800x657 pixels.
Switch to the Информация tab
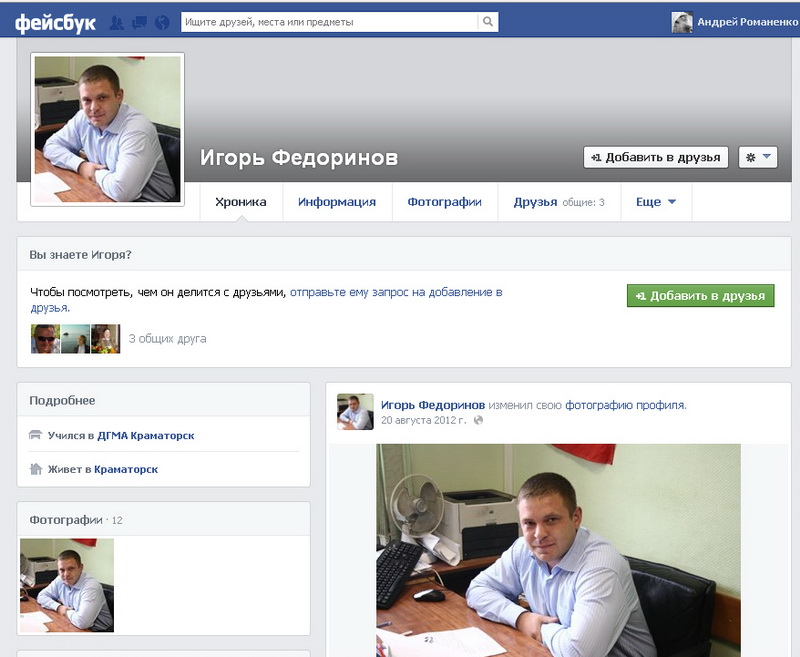pyautogui.click(x=337, y=202)
